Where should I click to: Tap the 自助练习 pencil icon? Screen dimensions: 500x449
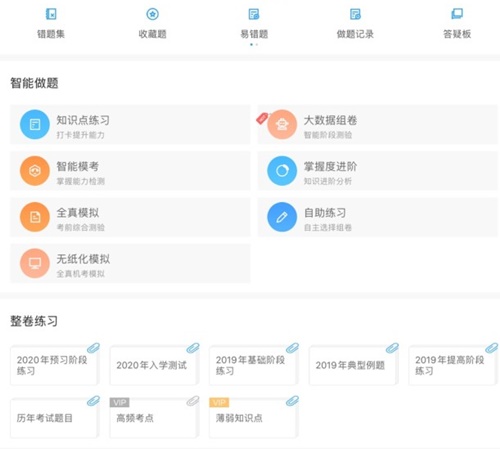(x=282, y=217)
